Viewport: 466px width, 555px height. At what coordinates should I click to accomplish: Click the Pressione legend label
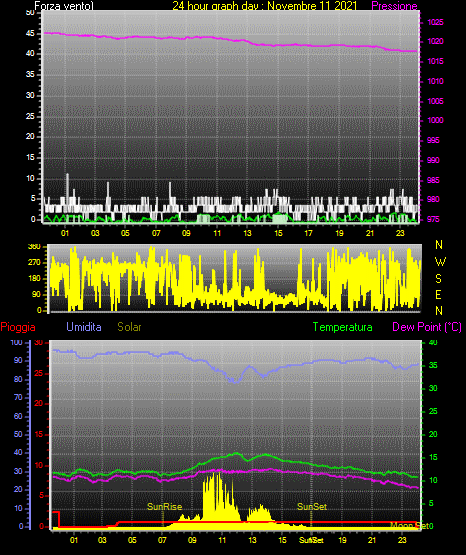394,6
